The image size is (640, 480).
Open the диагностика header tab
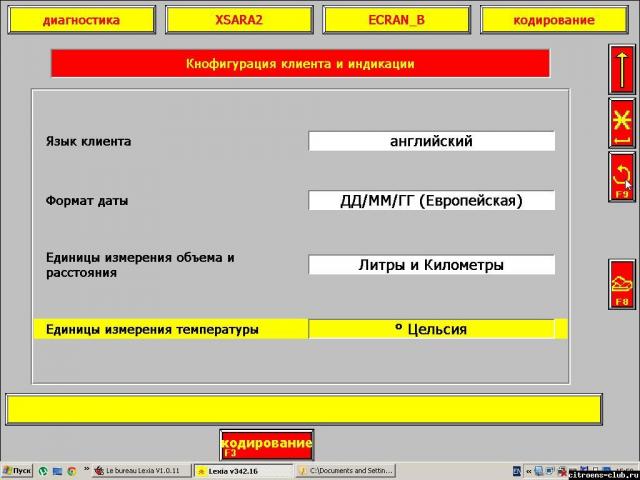[82, 20]
